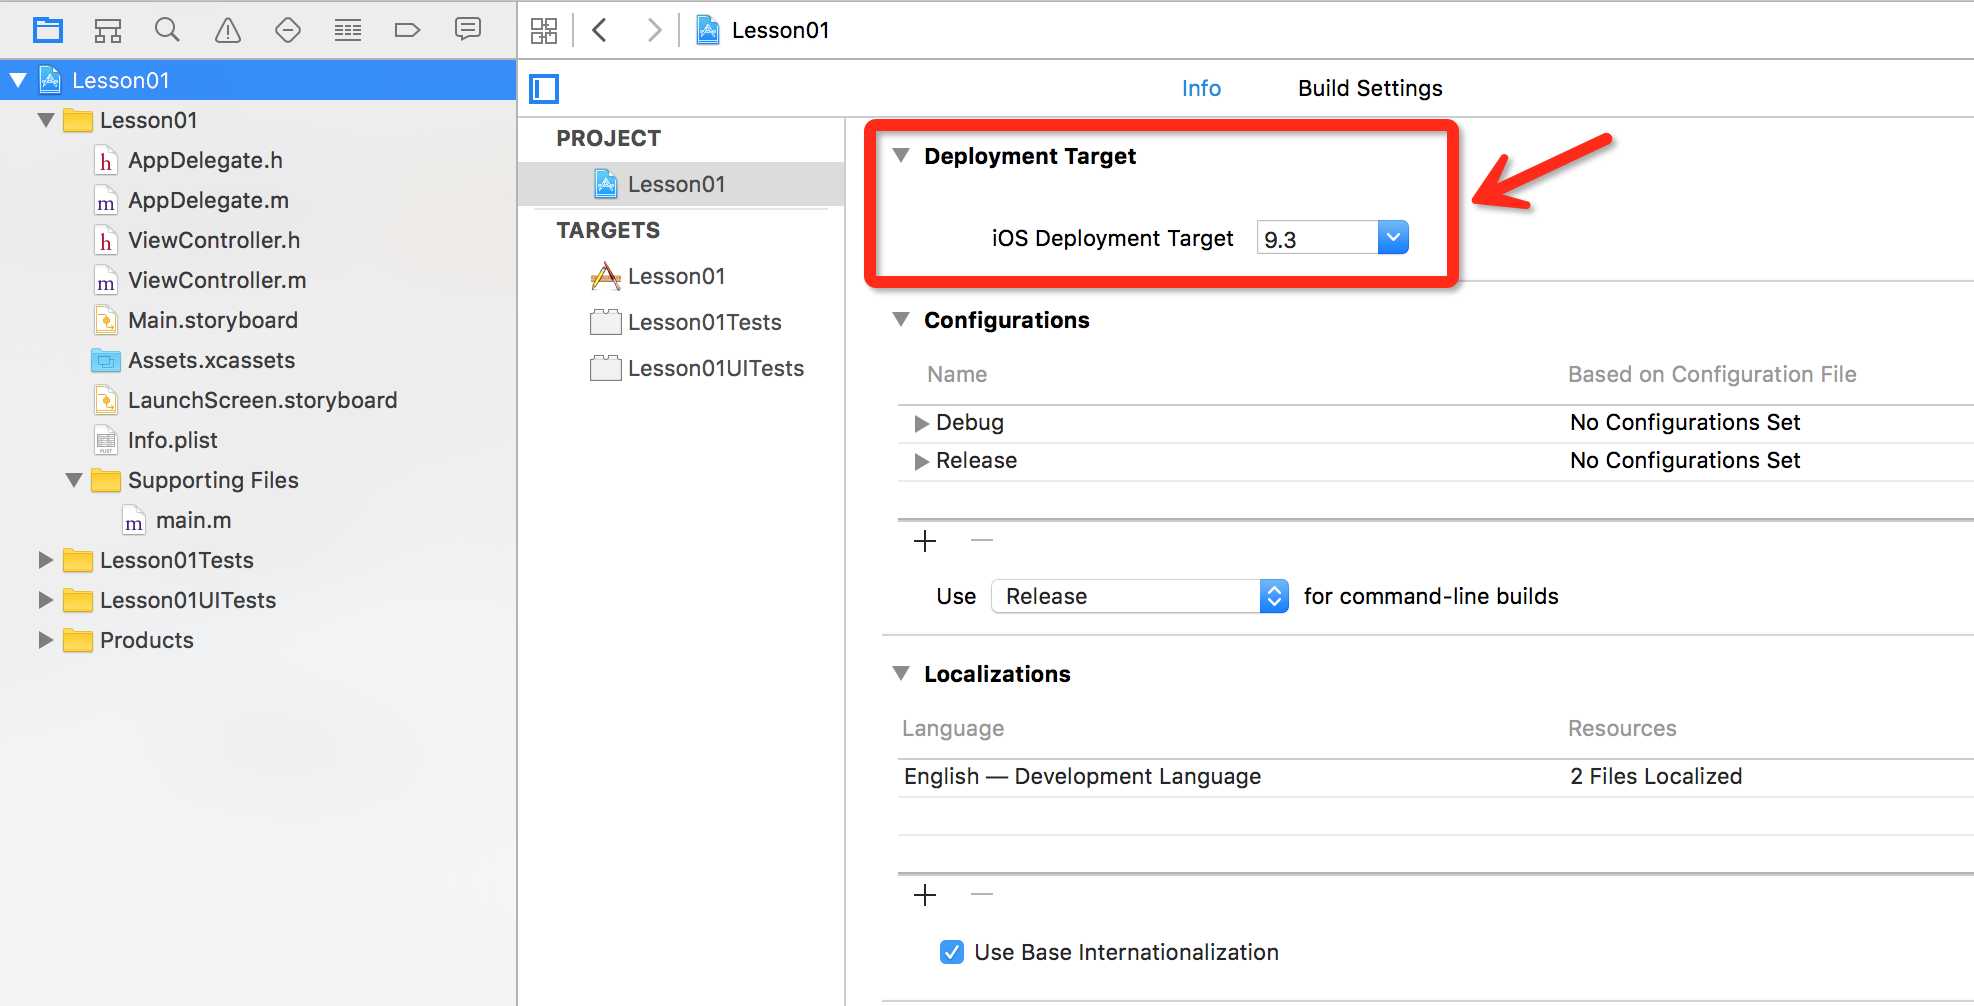Expand the Lesson01UITests folder
Screen dimensions: 1974x1006
[45, 600]
